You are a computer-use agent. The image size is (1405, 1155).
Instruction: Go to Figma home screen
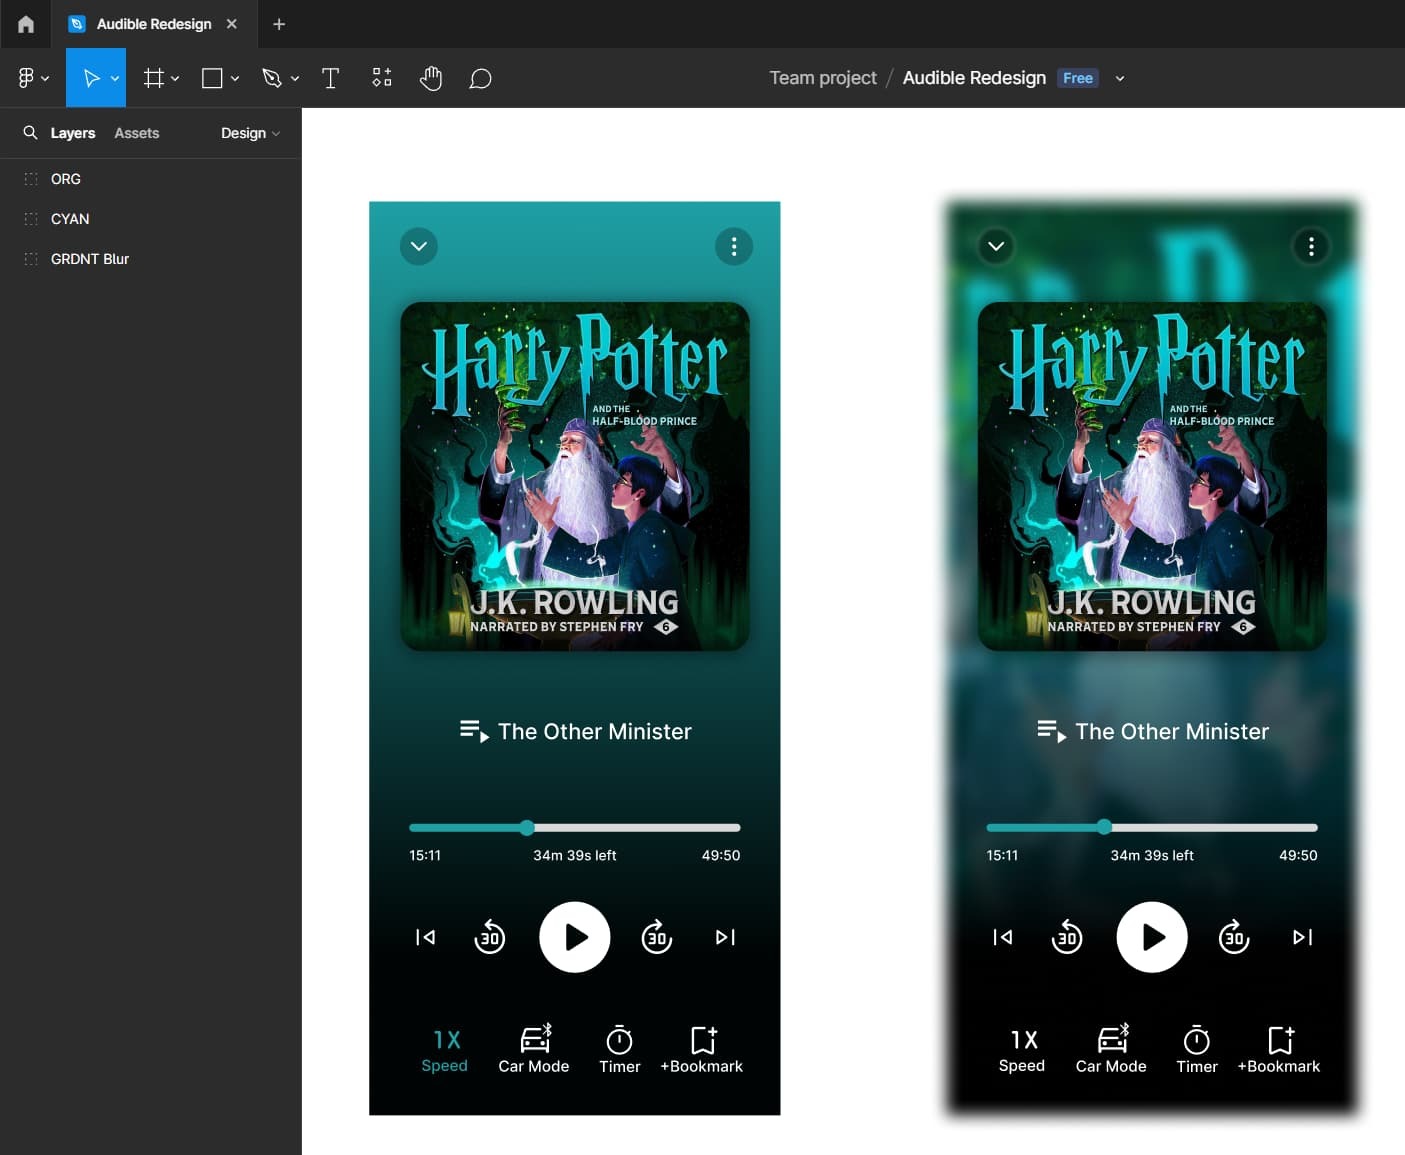(x=26, y=24)
